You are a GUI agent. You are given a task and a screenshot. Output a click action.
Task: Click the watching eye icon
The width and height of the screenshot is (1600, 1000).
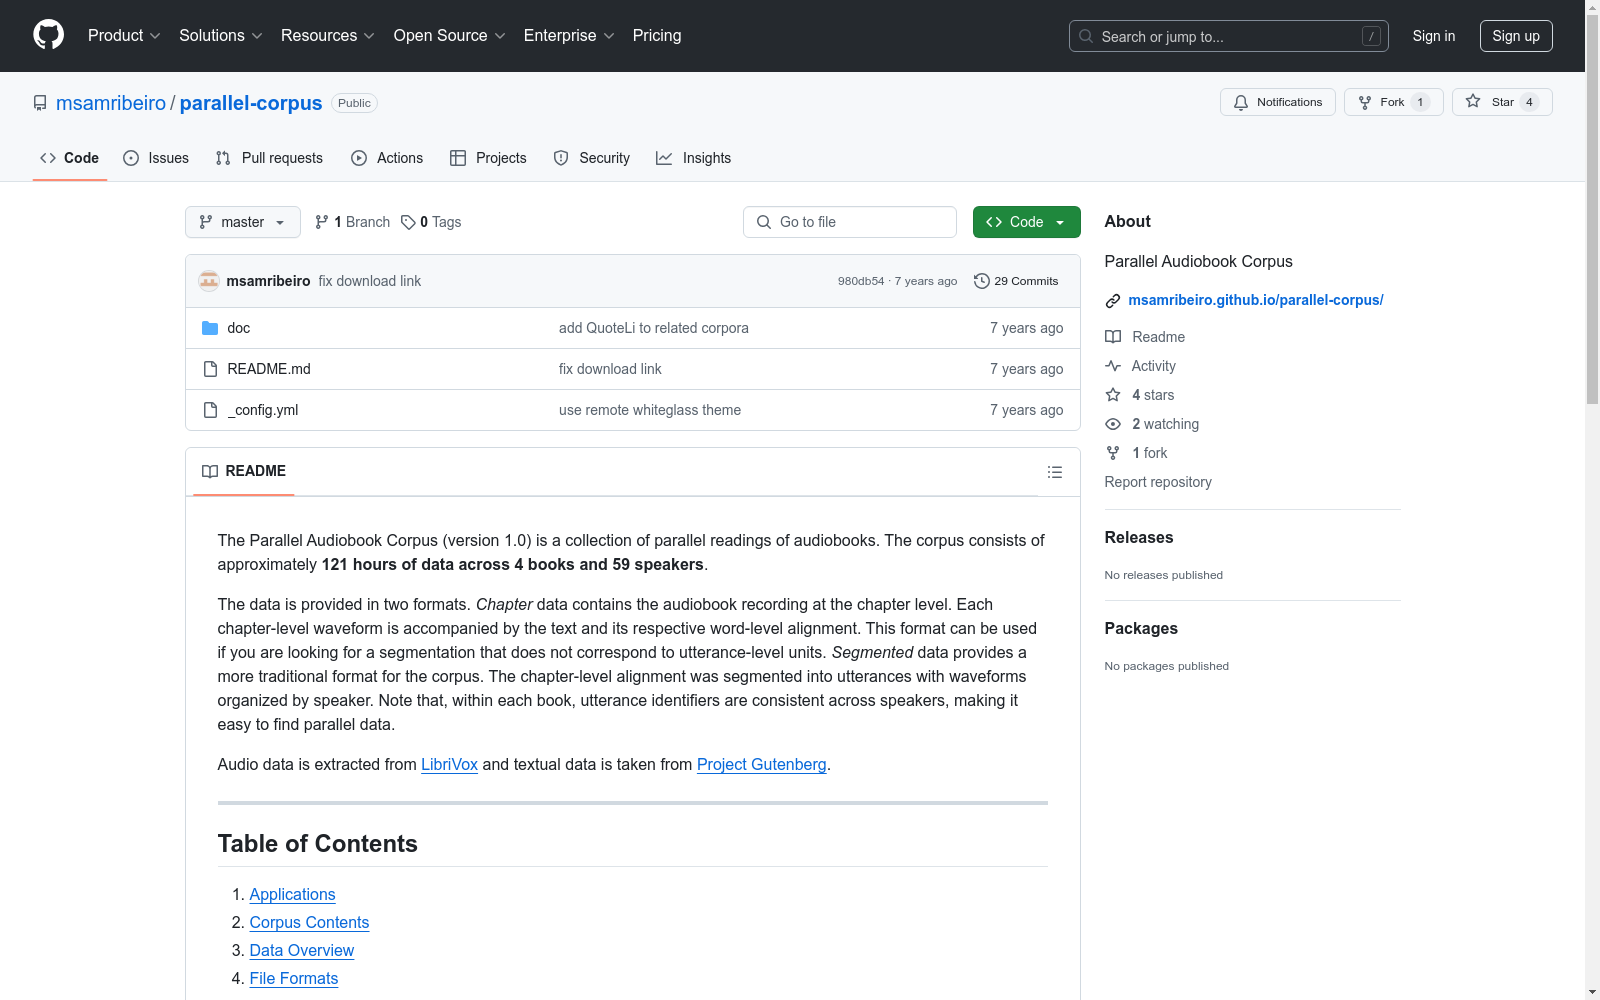(x=1113, y=424)
